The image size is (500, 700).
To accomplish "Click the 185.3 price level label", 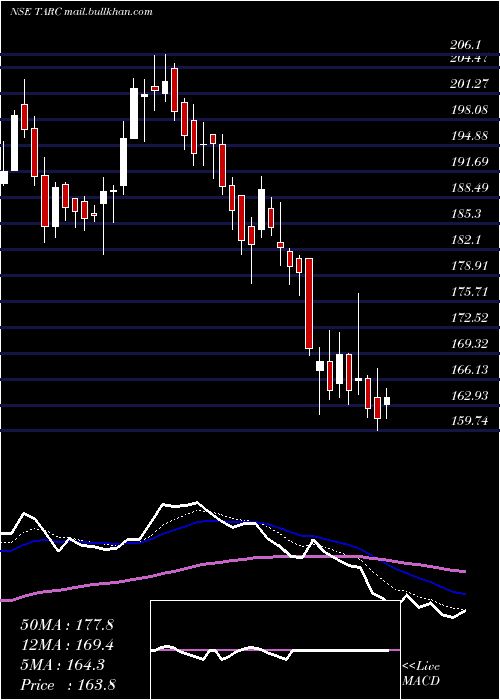I will (466, 214).
